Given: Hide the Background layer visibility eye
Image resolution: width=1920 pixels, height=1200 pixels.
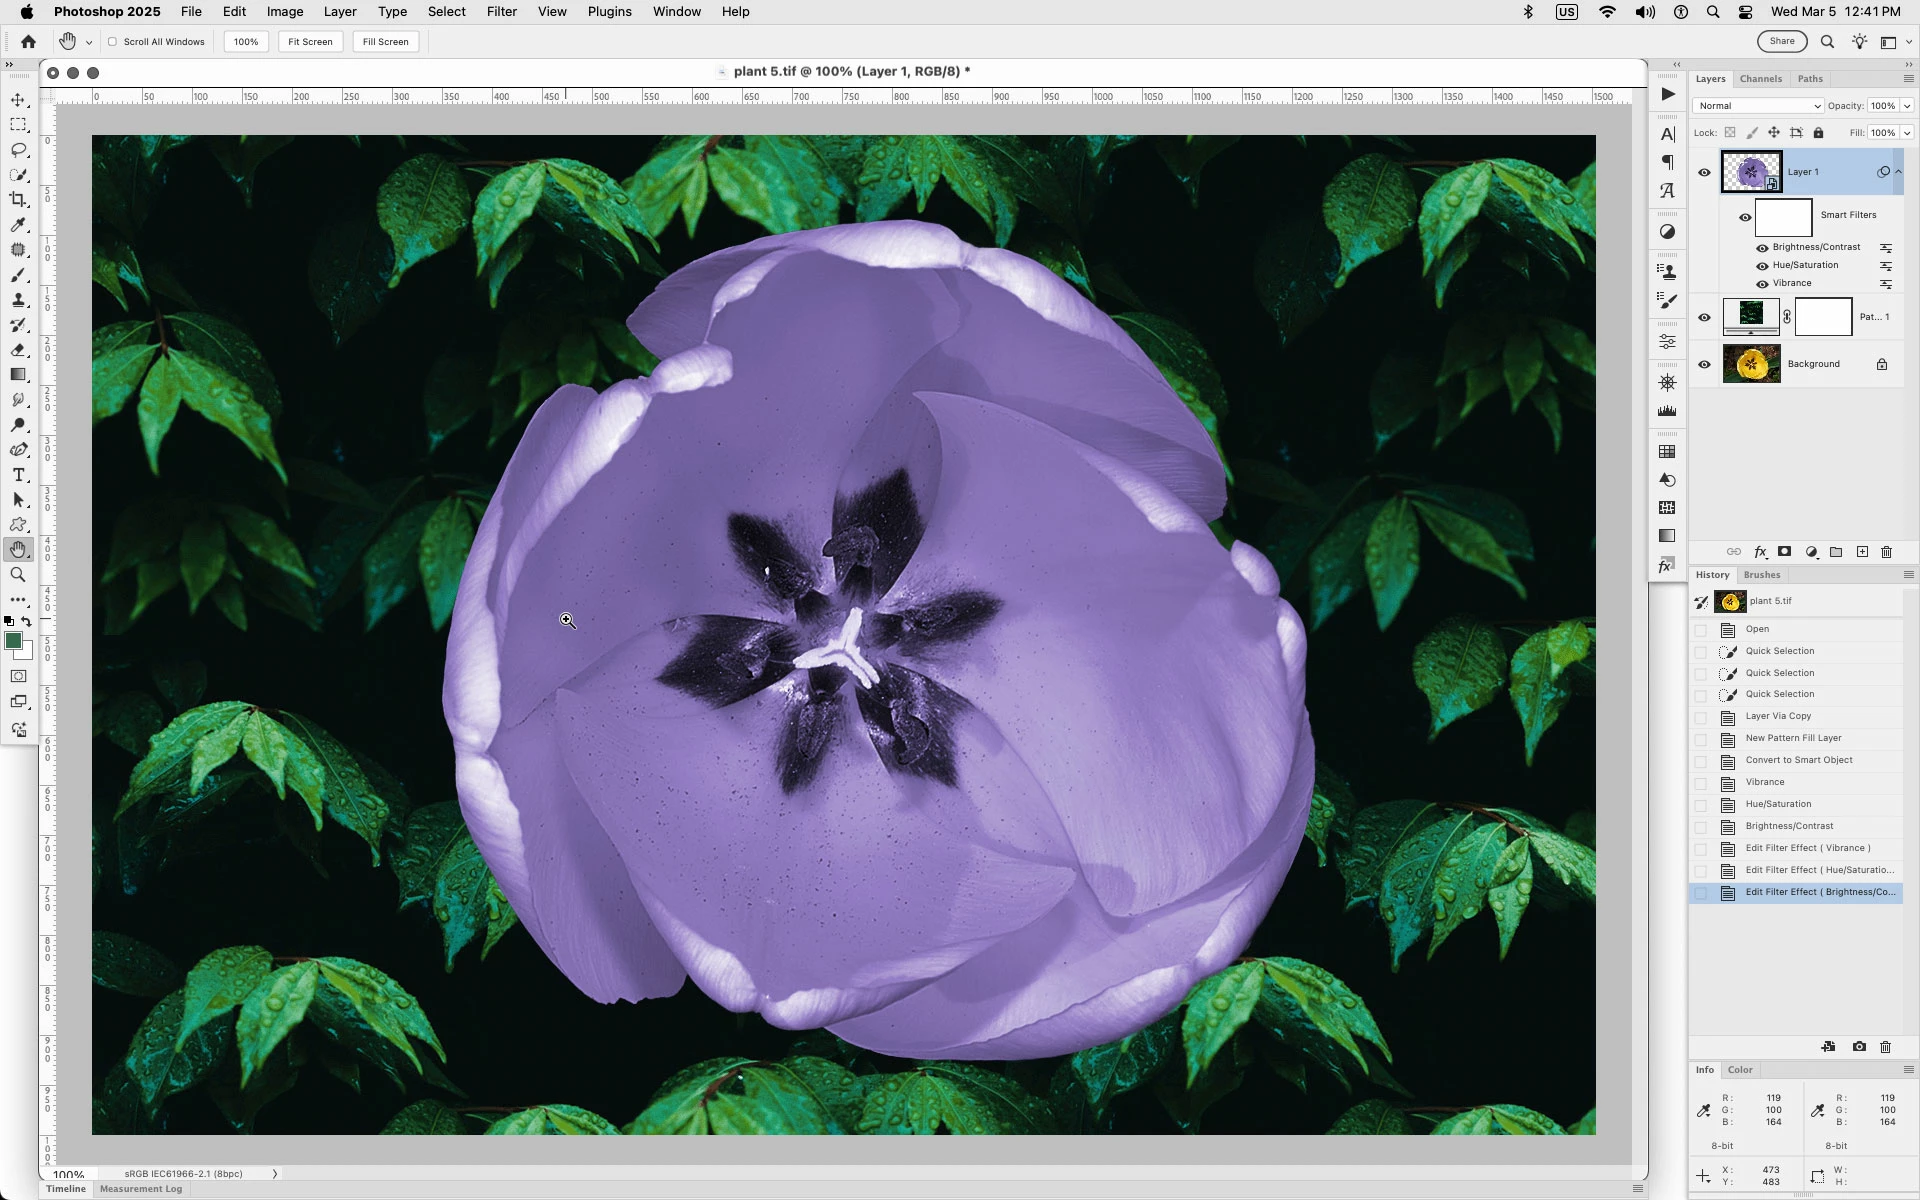Looking at the screenshot, I should pyautogui.click(x=1704, y=364).
